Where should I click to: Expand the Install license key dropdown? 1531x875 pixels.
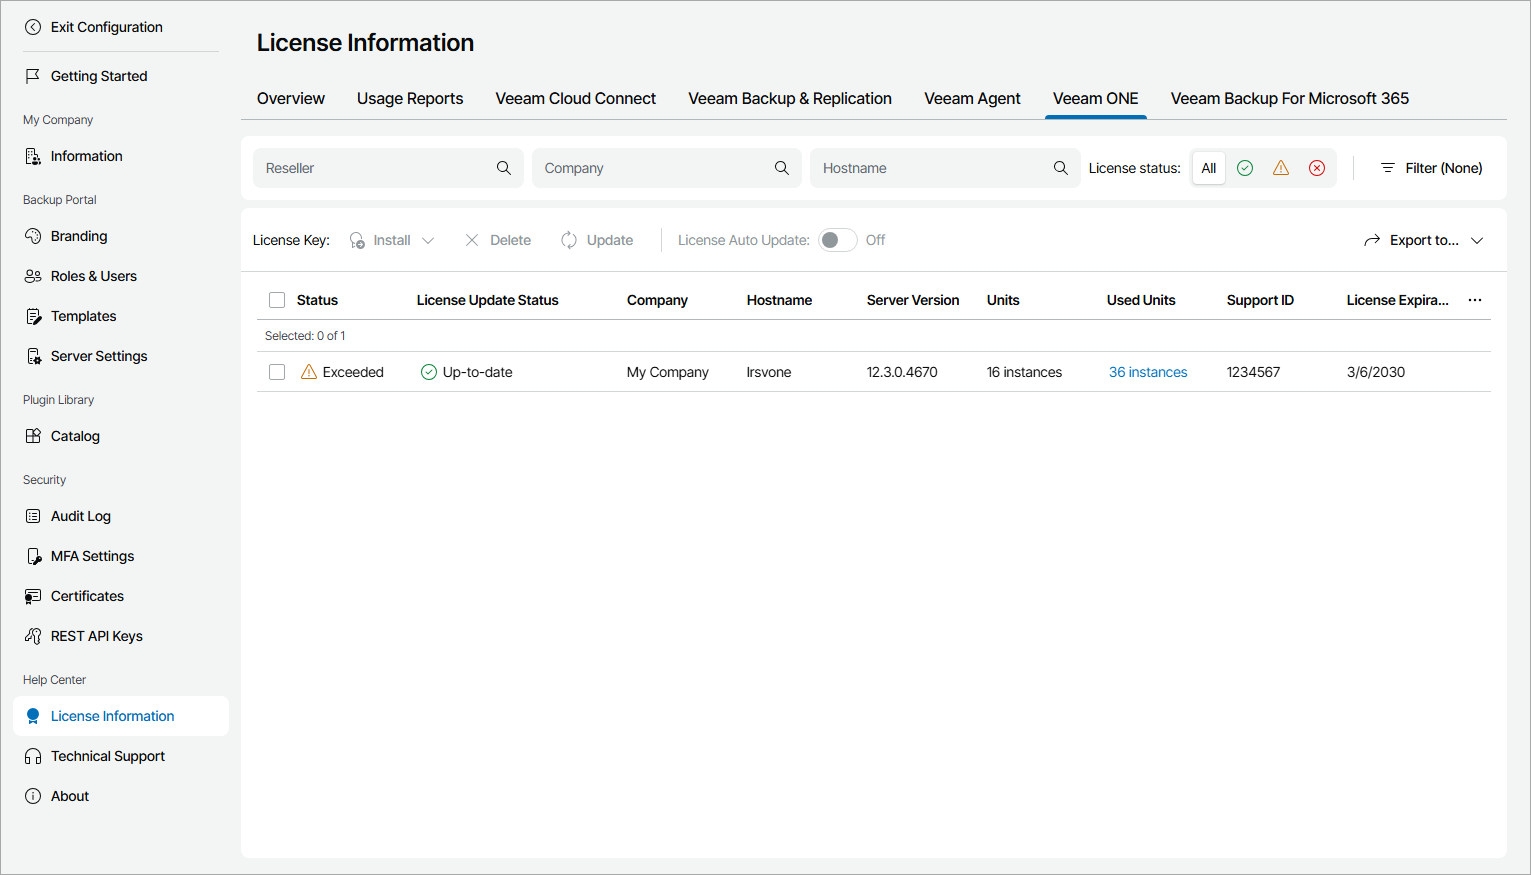[428, 240]
